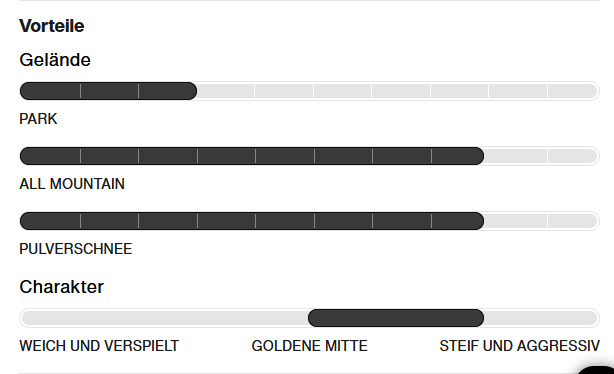Image resolution: width=614 pixels, height=374 pixels.
Task: Select the GOLDENE MITTE label
Action: [309, 346]
